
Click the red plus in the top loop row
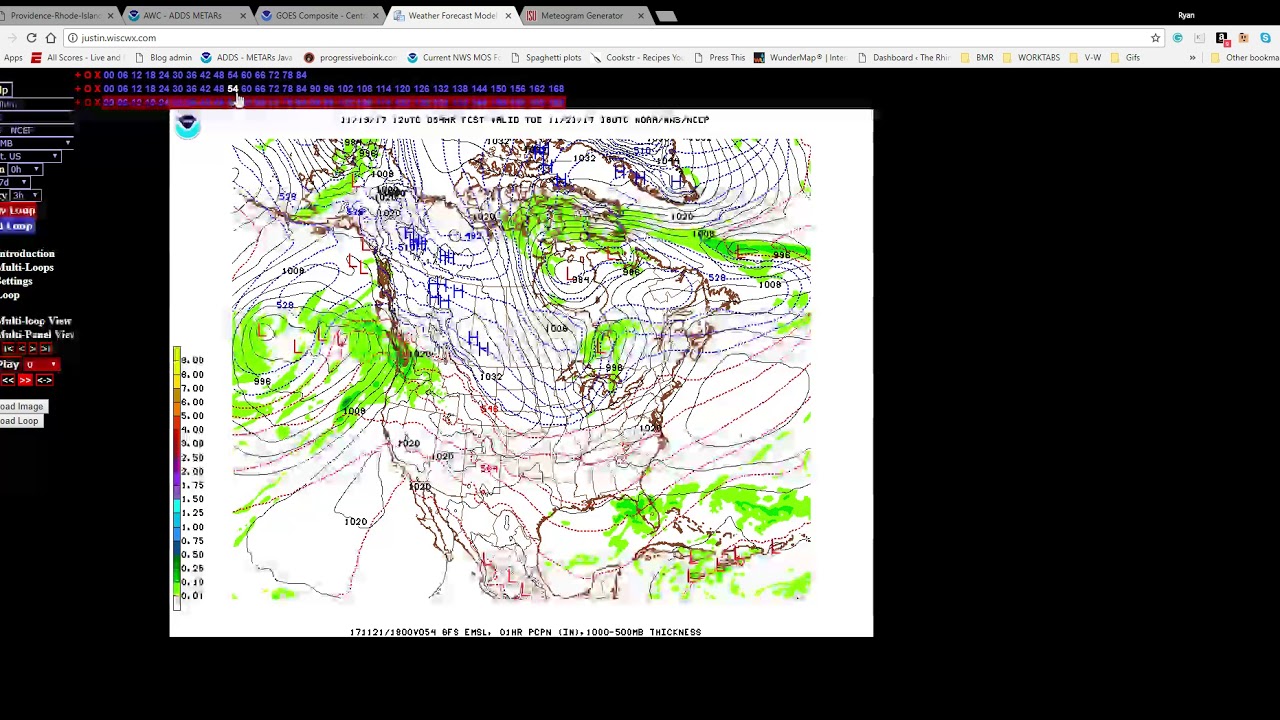click(x=77, y=75)
